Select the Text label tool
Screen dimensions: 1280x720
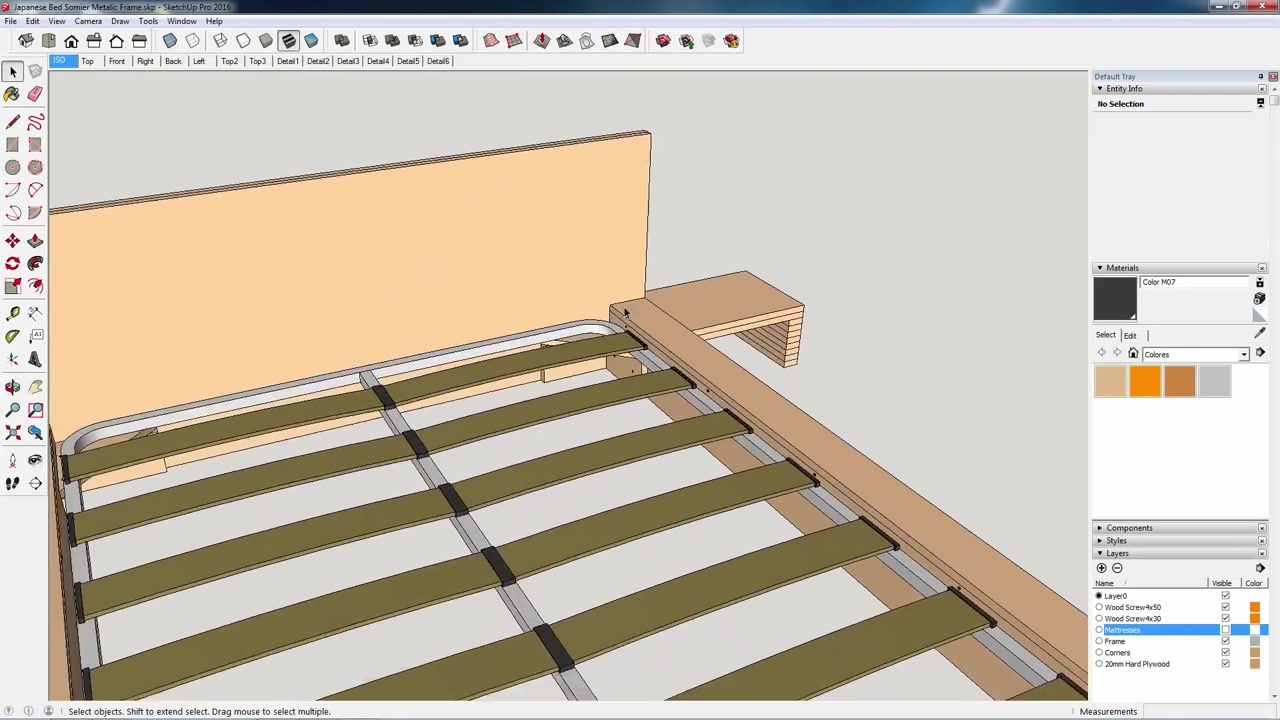(x=35, y=337)
